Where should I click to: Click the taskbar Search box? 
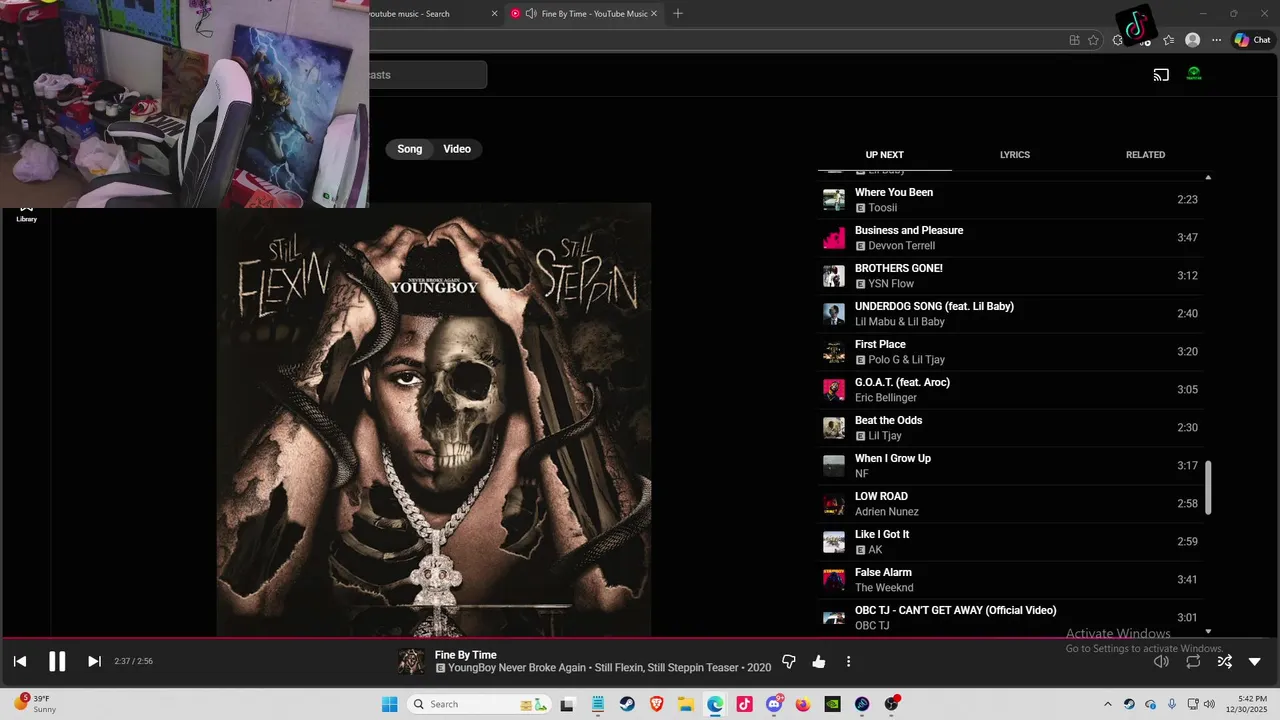point(480,704)
